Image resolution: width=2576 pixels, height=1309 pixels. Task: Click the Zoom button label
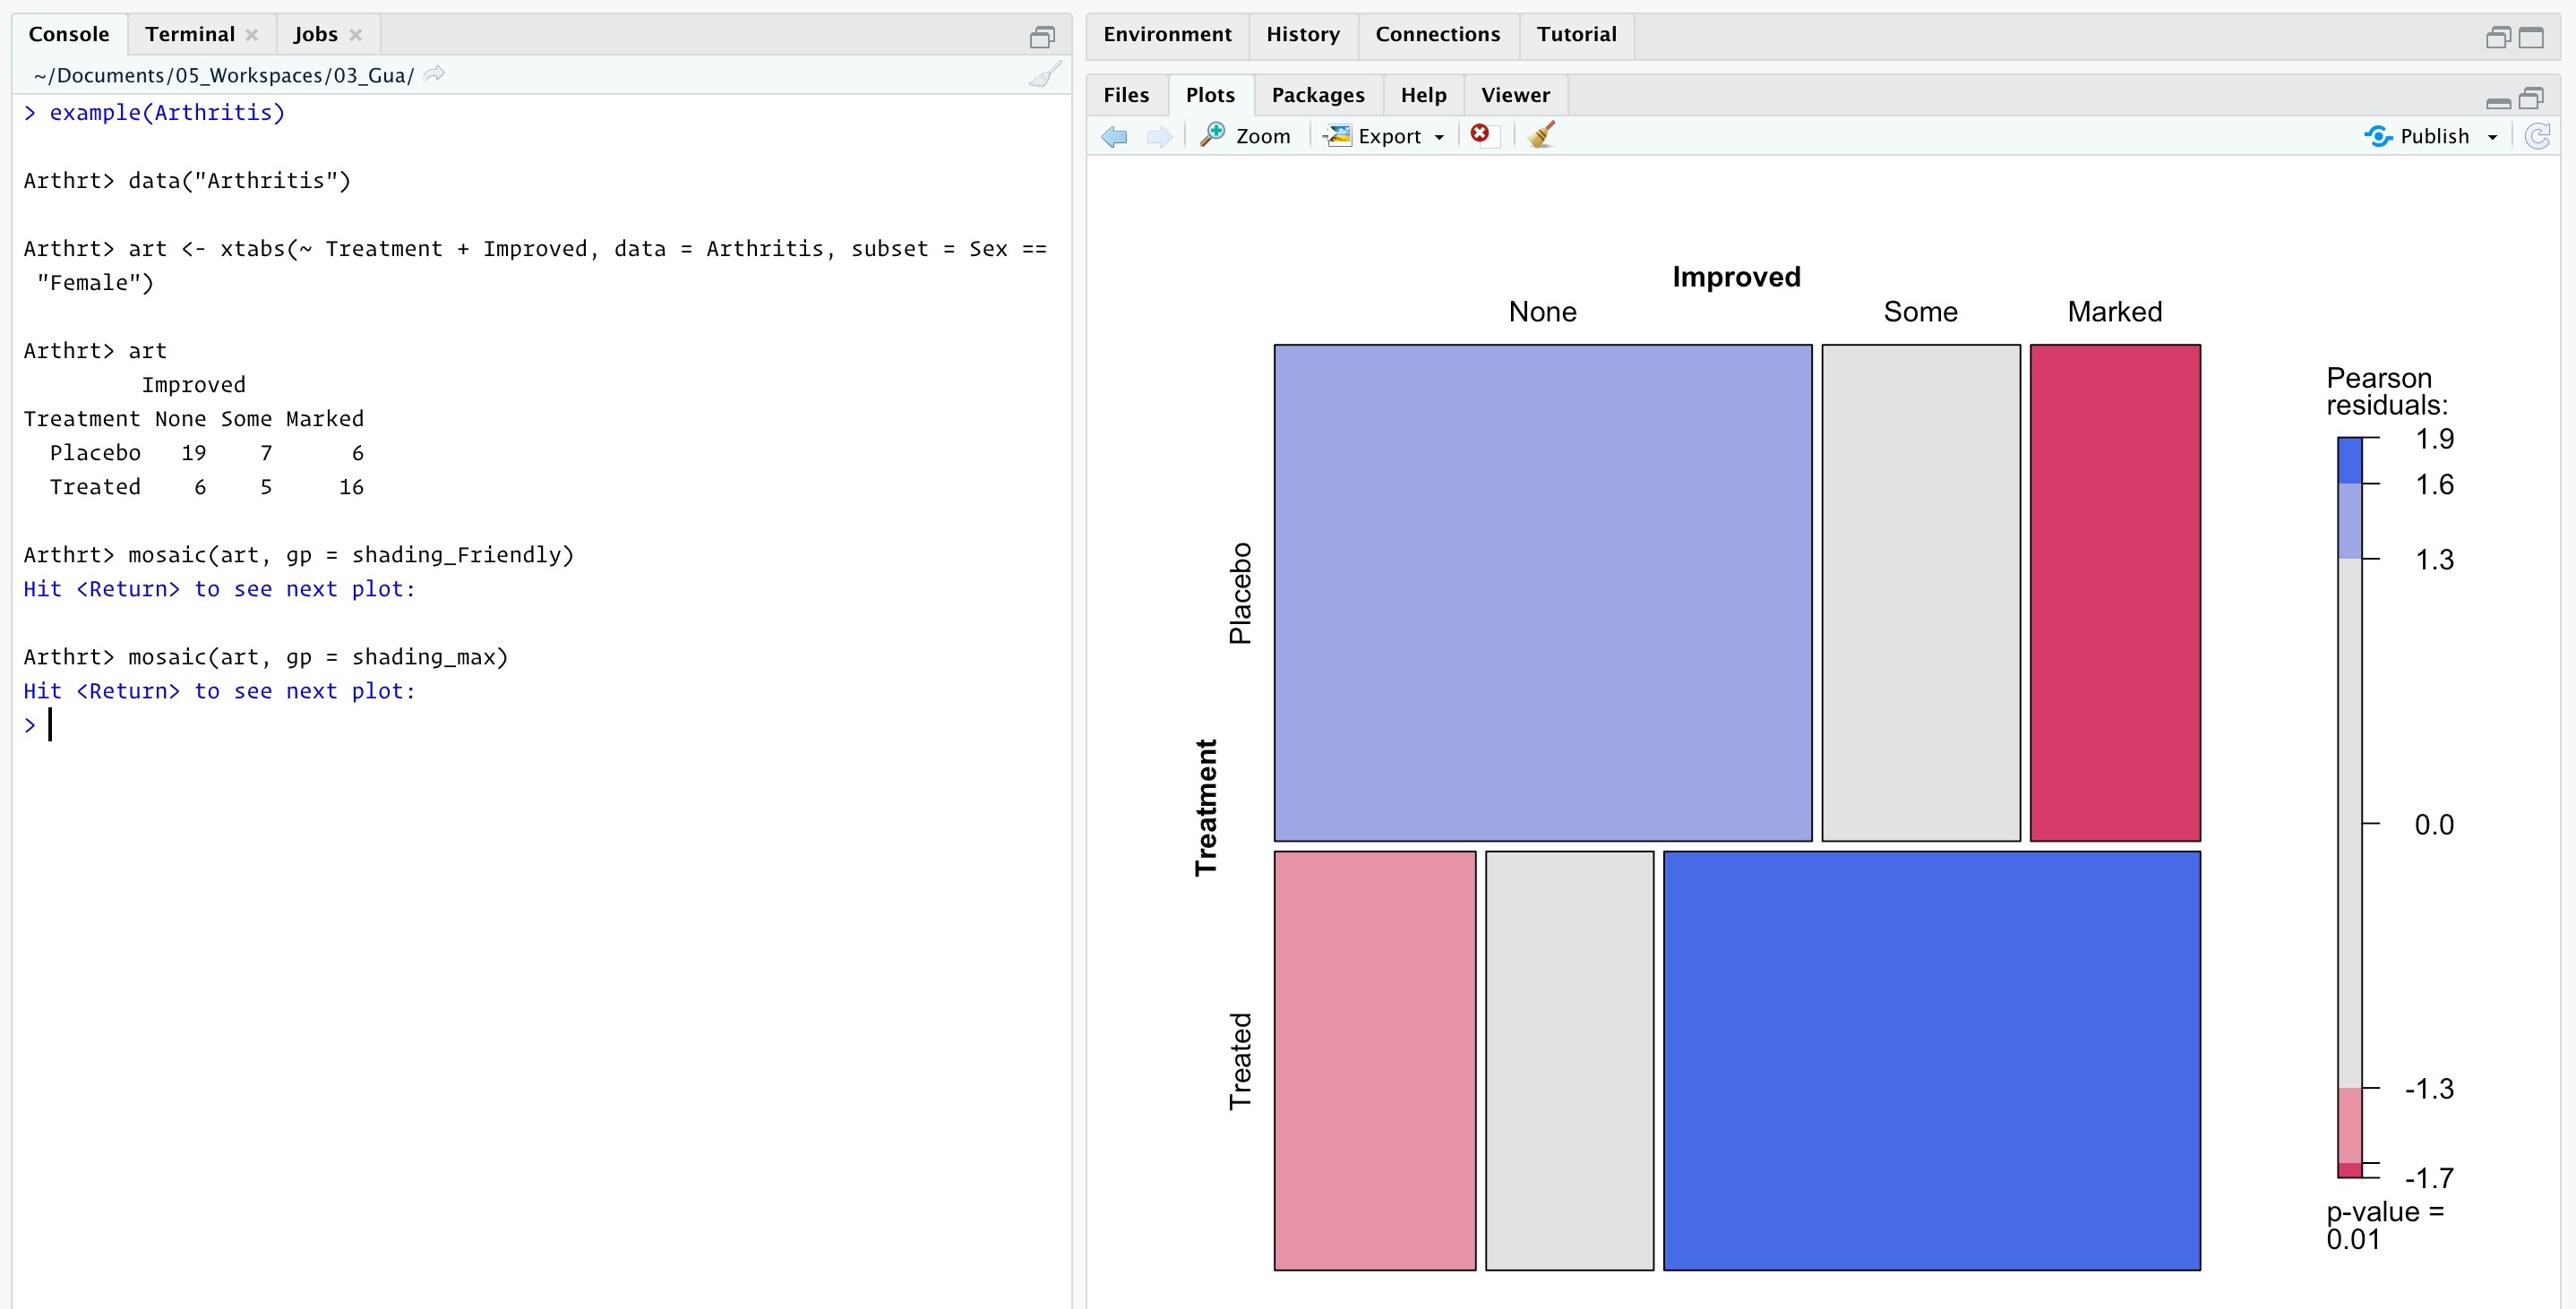pyautogui.click(x=1263, y=136)
